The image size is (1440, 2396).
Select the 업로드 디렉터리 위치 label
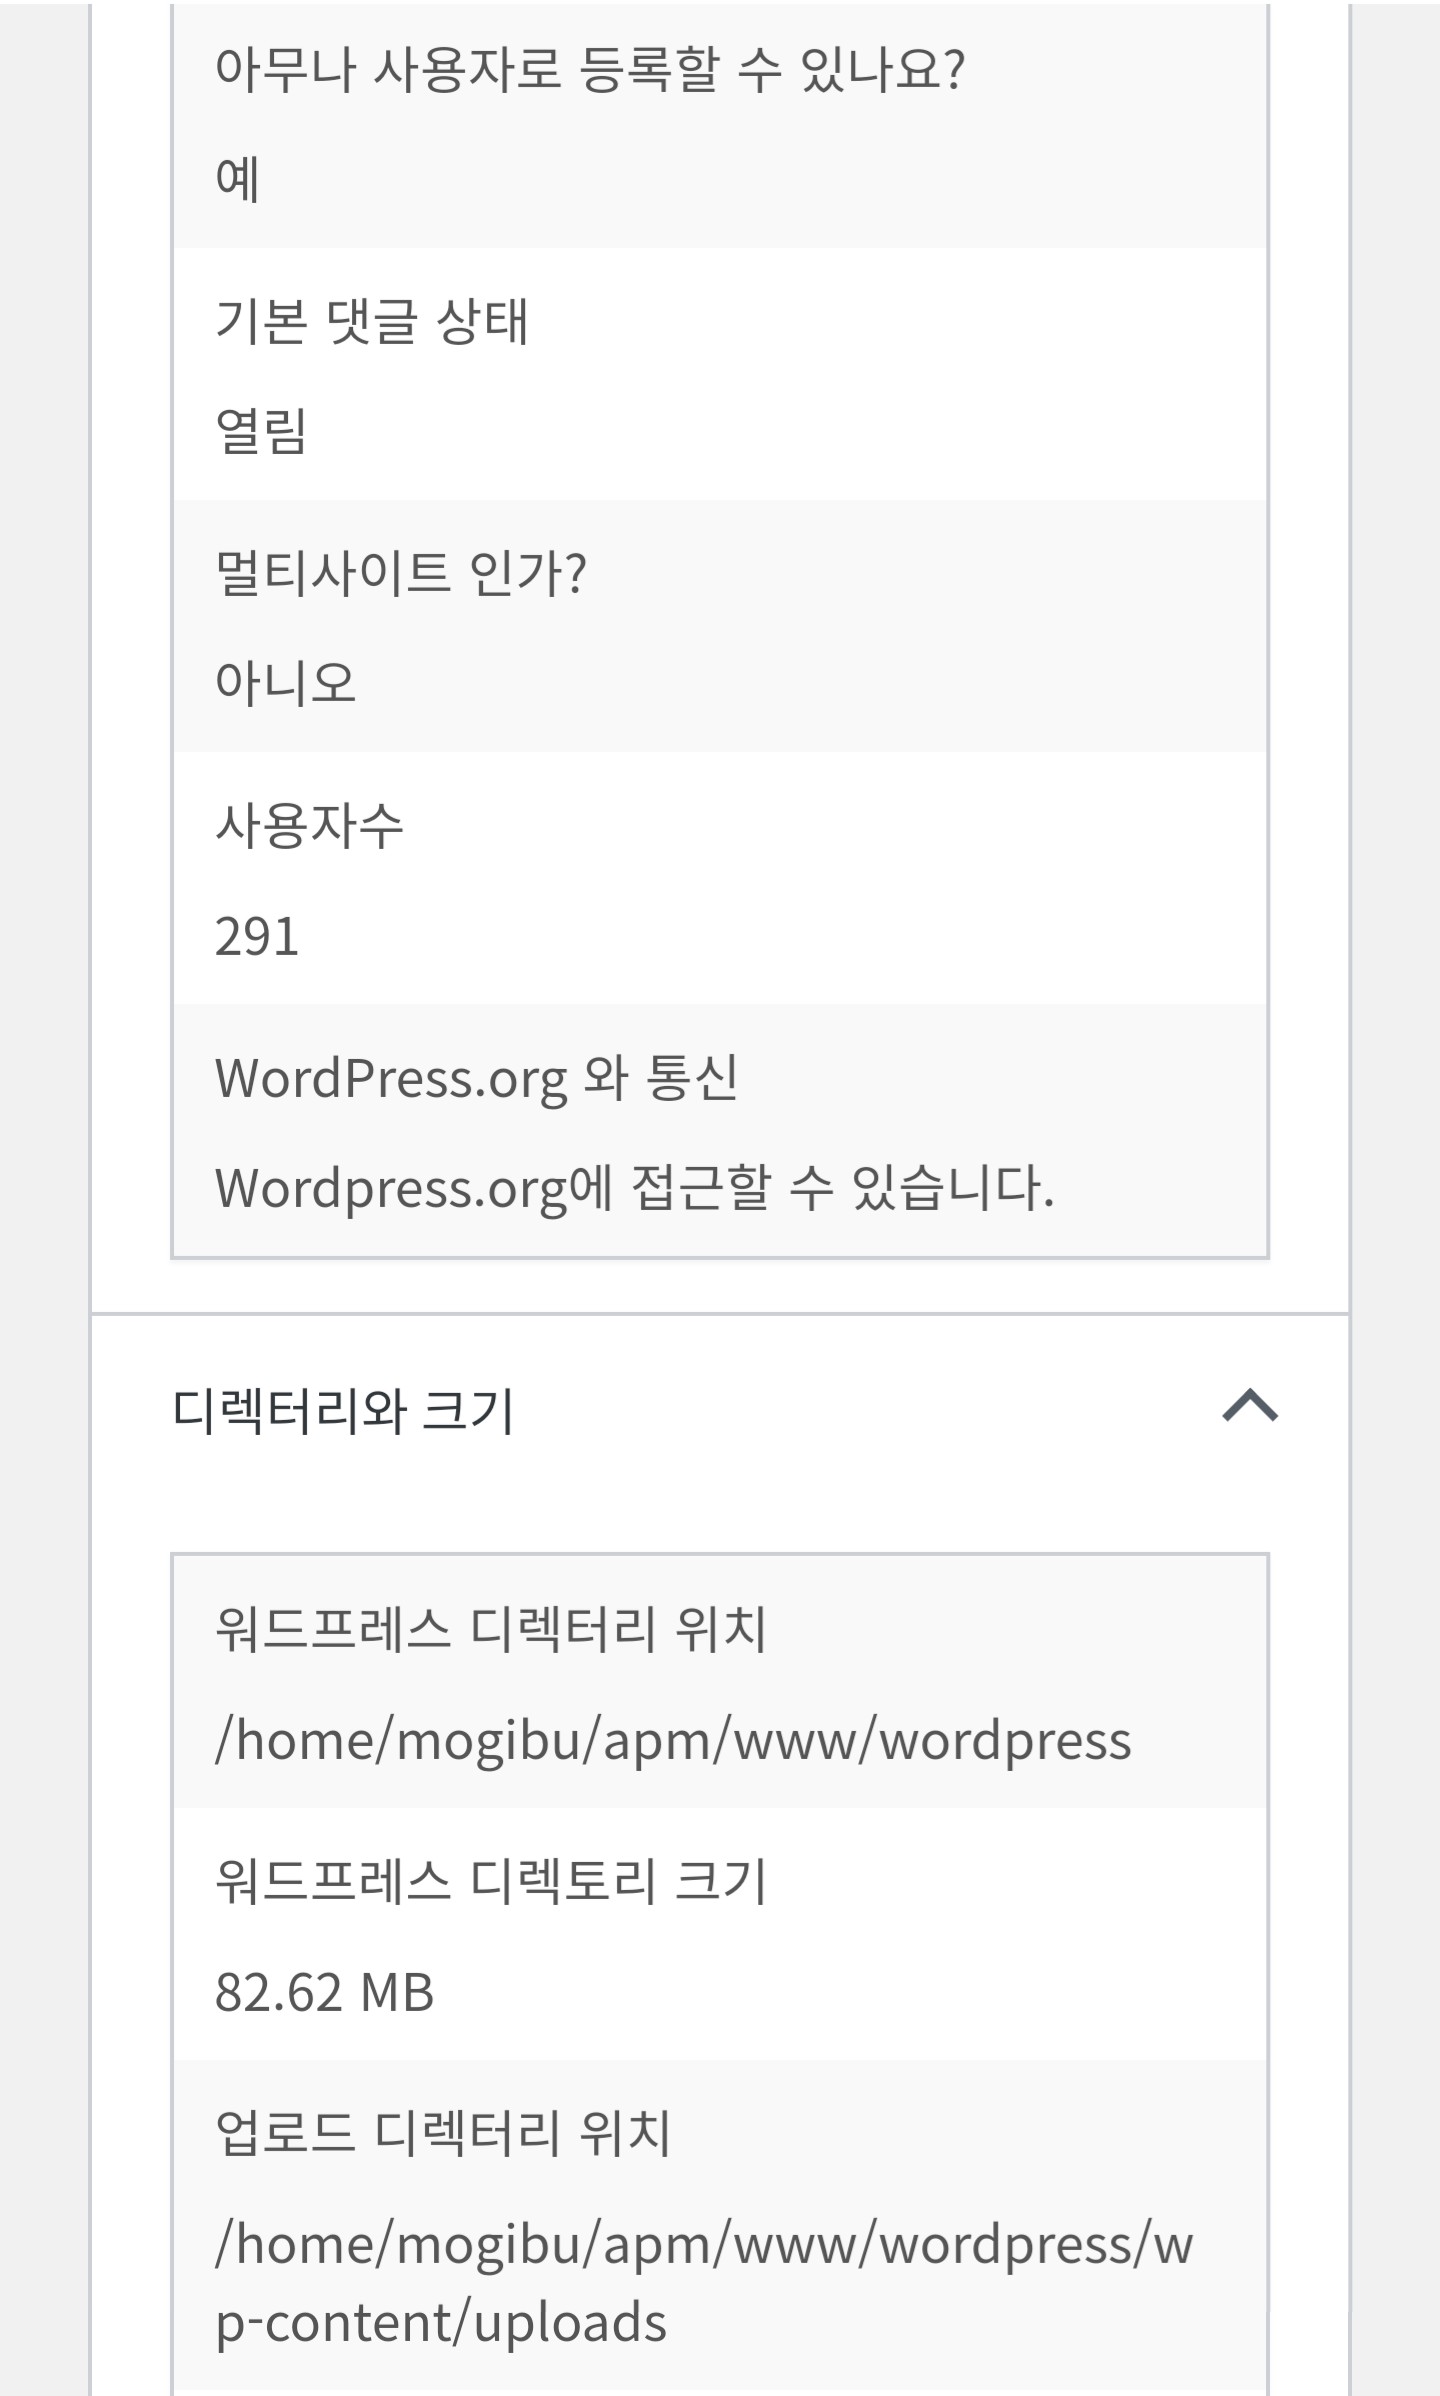point(443,2133)
